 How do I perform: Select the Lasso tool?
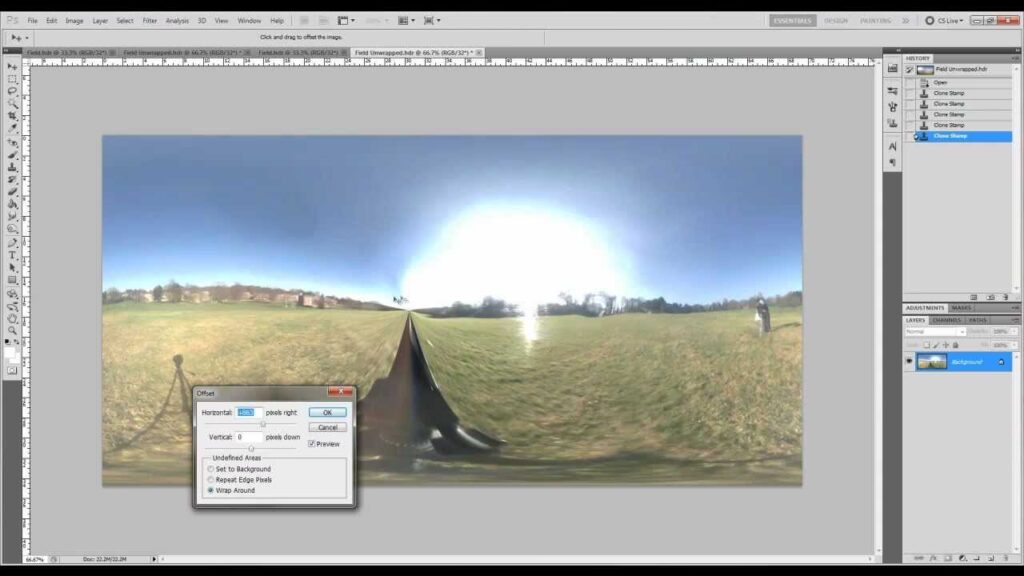tap(12, 91)
